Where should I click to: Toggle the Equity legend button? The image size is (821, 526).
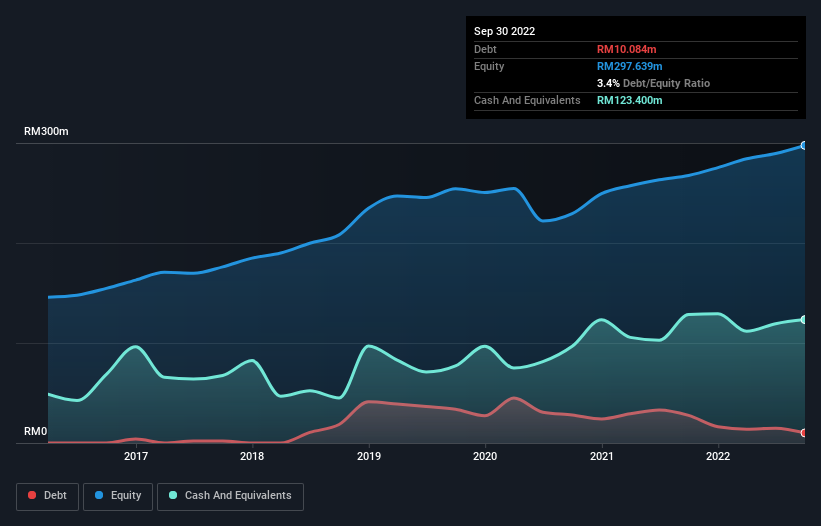[x=118, y=496]
